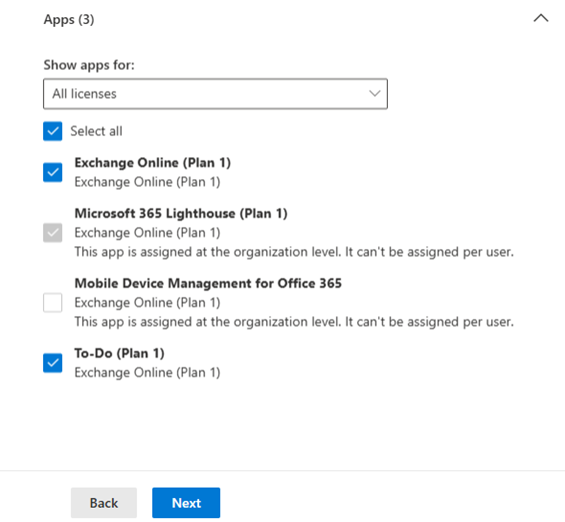This screenshot has width=565, height=522.
Task: Open the All licenses dropdown
Action: pyautogui.click(x=215, y=94)
